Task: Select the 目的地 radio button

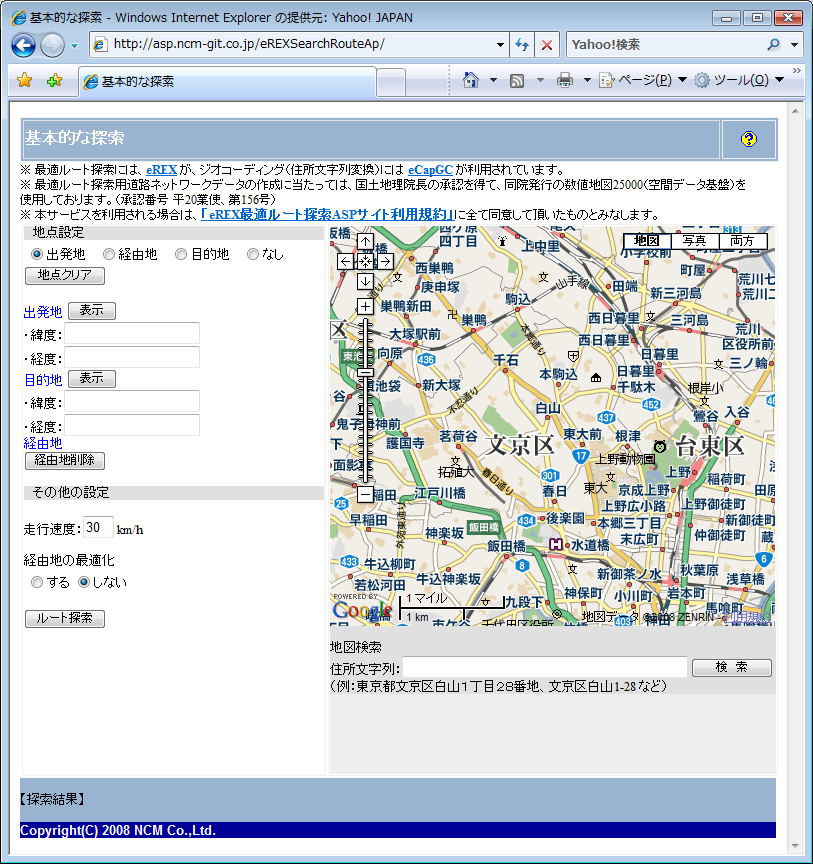Action: click(181, 254)
